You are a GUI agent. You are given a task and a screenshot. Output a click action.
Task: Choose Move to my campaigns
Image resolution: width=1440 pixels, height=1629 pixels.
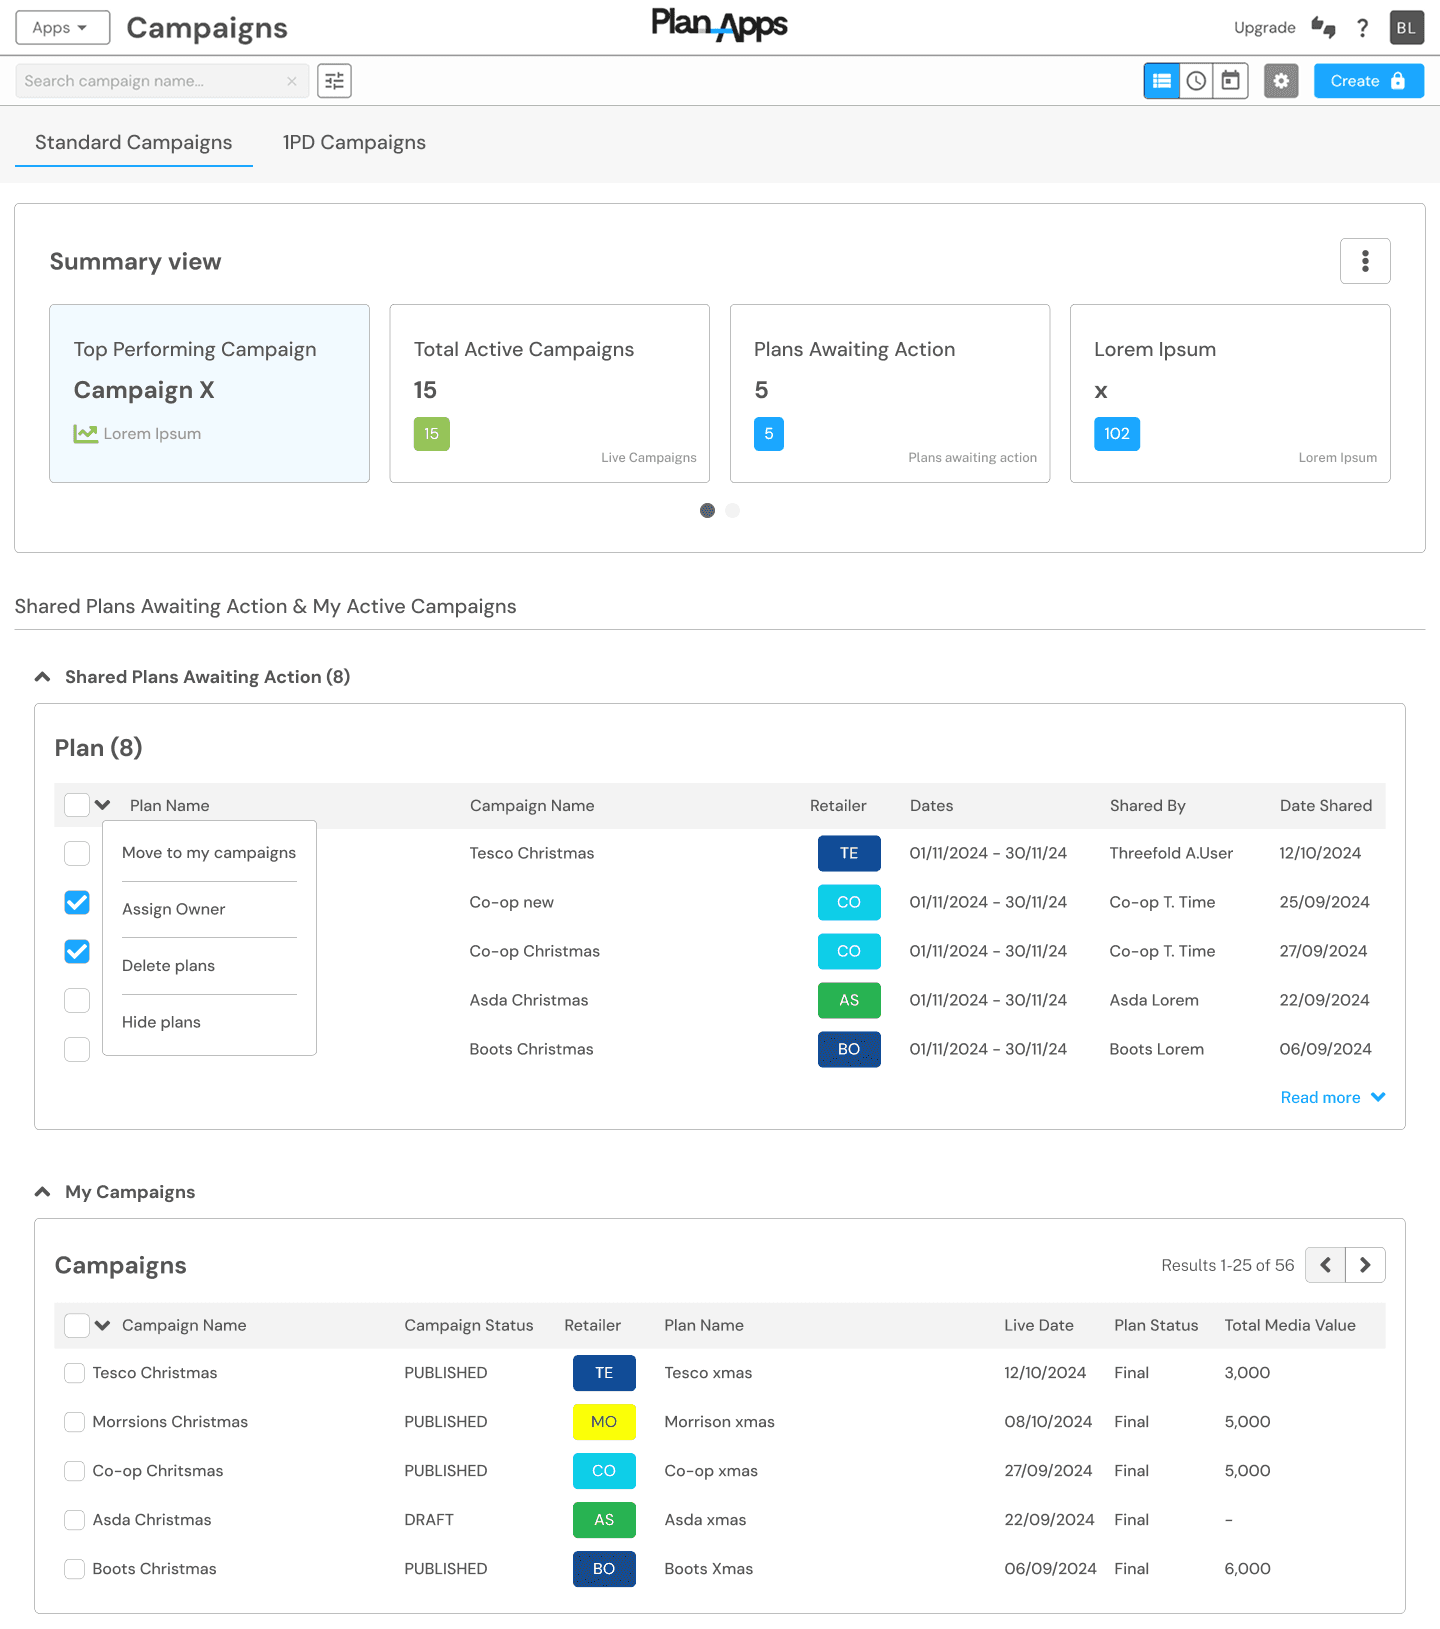pos(209,853)
